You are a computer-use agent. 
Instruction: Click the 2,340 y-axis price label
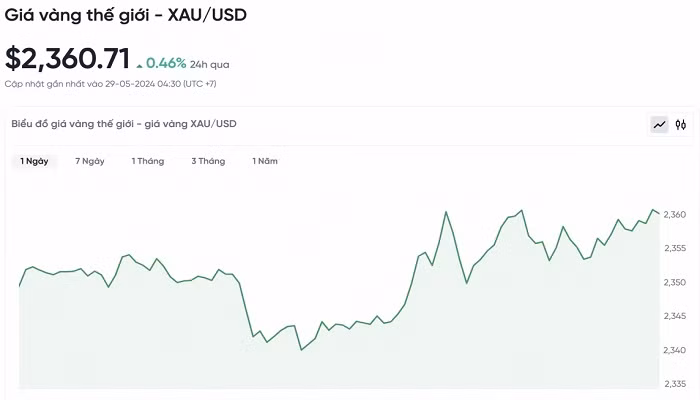click(x=674, y=350)
